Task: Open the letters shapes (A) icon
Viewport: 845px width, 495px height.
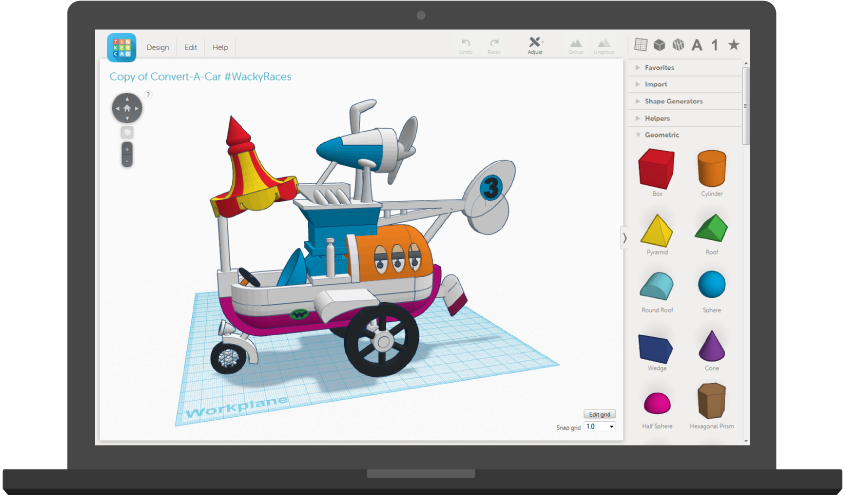Action: tap(697, 45)
